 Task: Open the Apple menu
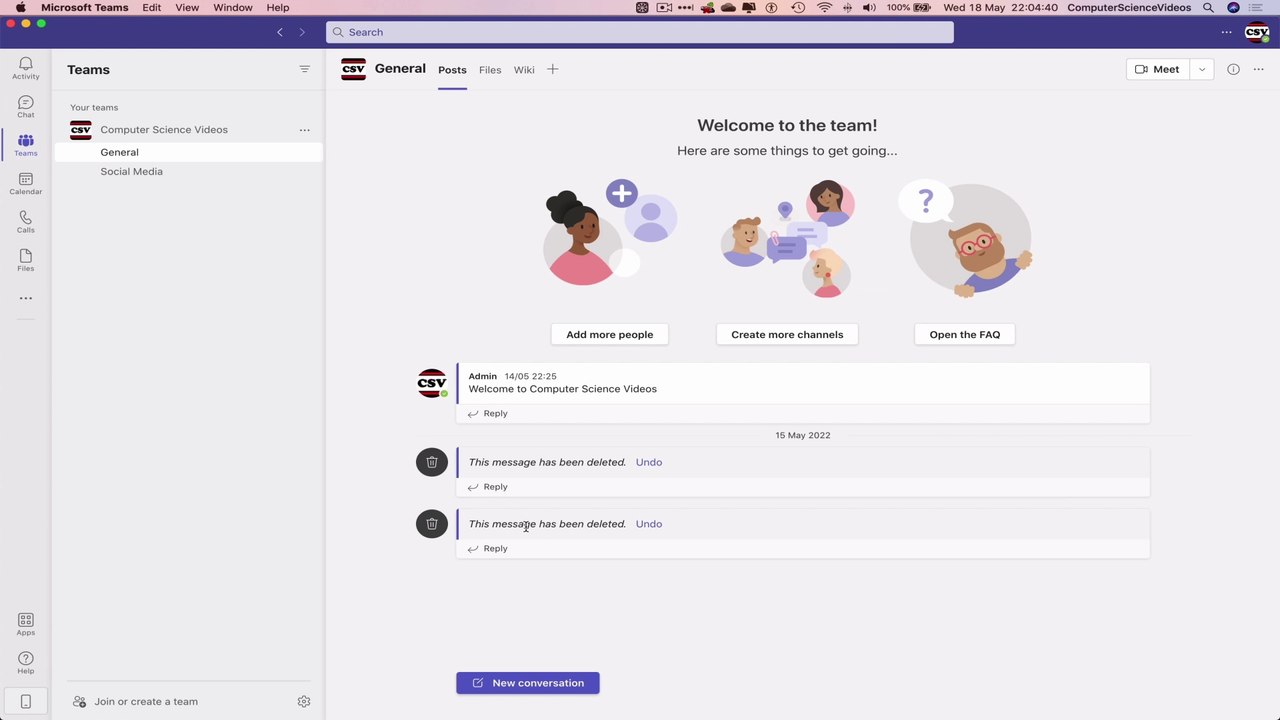20,8
